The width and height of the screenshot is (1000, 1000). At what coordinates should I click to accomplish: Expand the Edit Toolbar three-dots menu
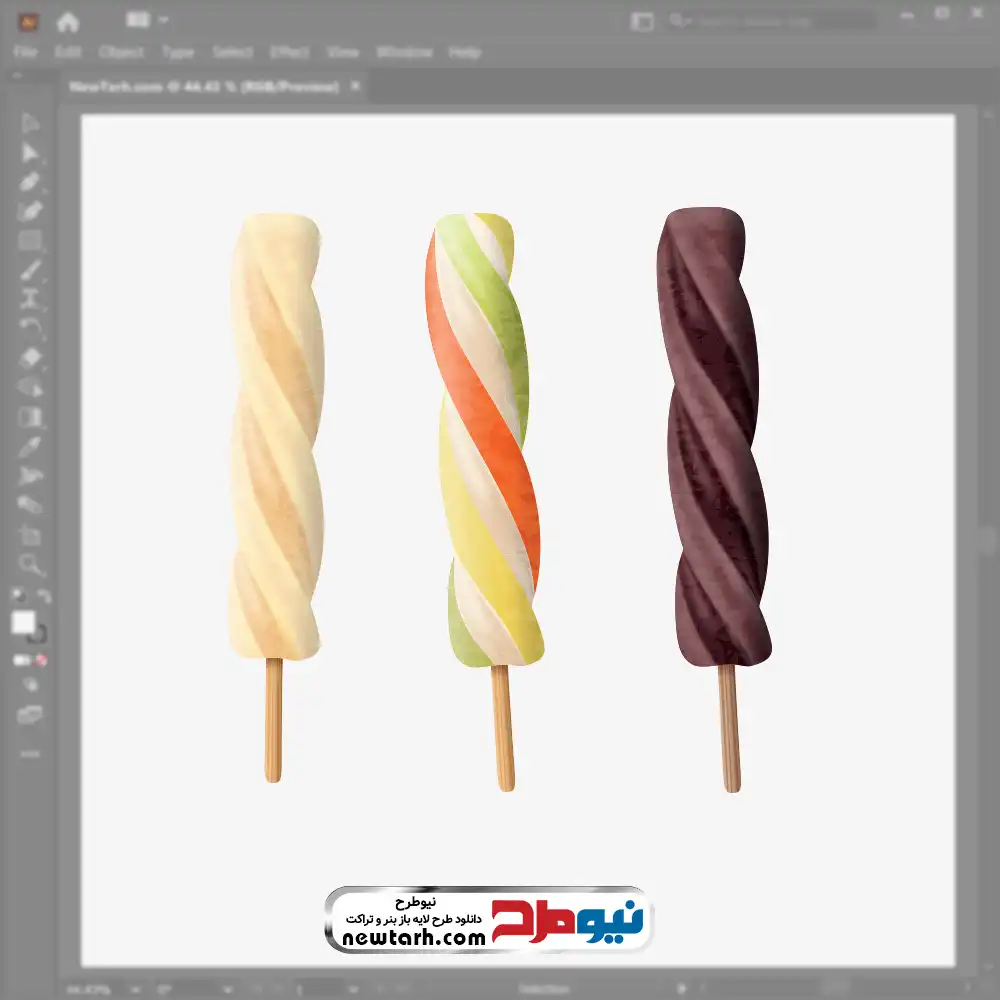(x=30, y=753)
